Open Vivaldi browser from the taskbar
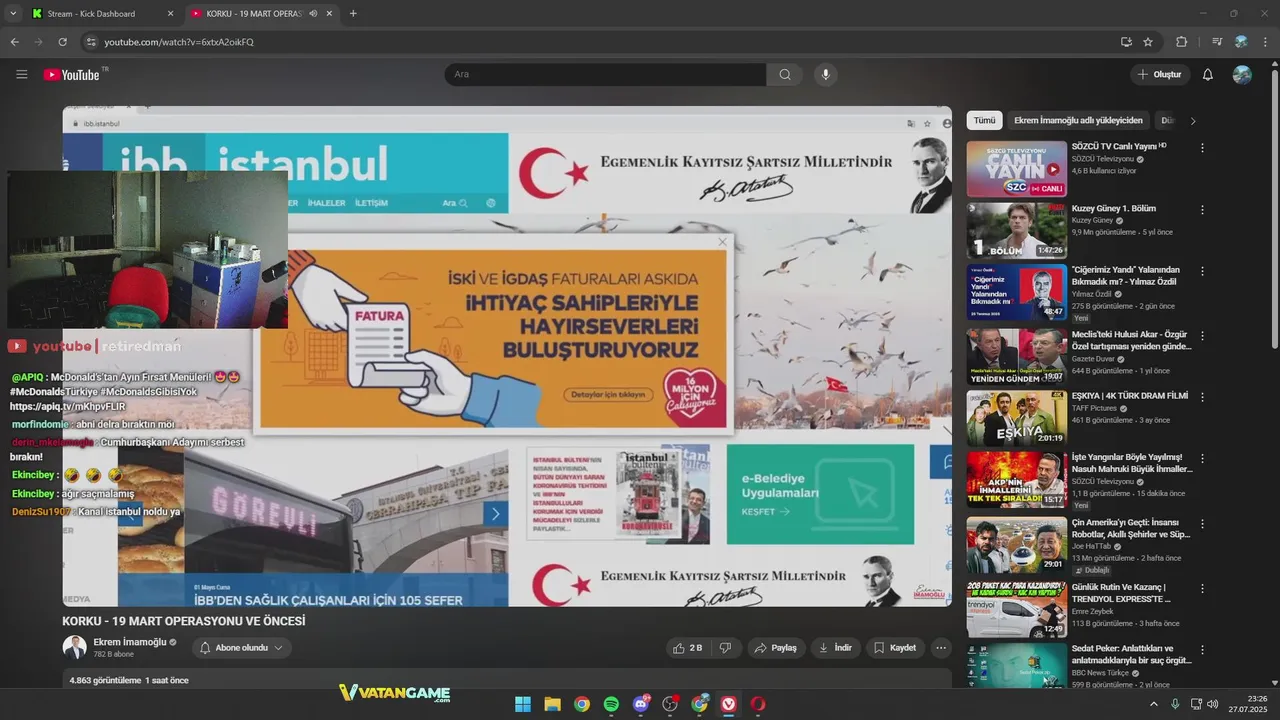The image size is (1280, 720). (729, 704)
